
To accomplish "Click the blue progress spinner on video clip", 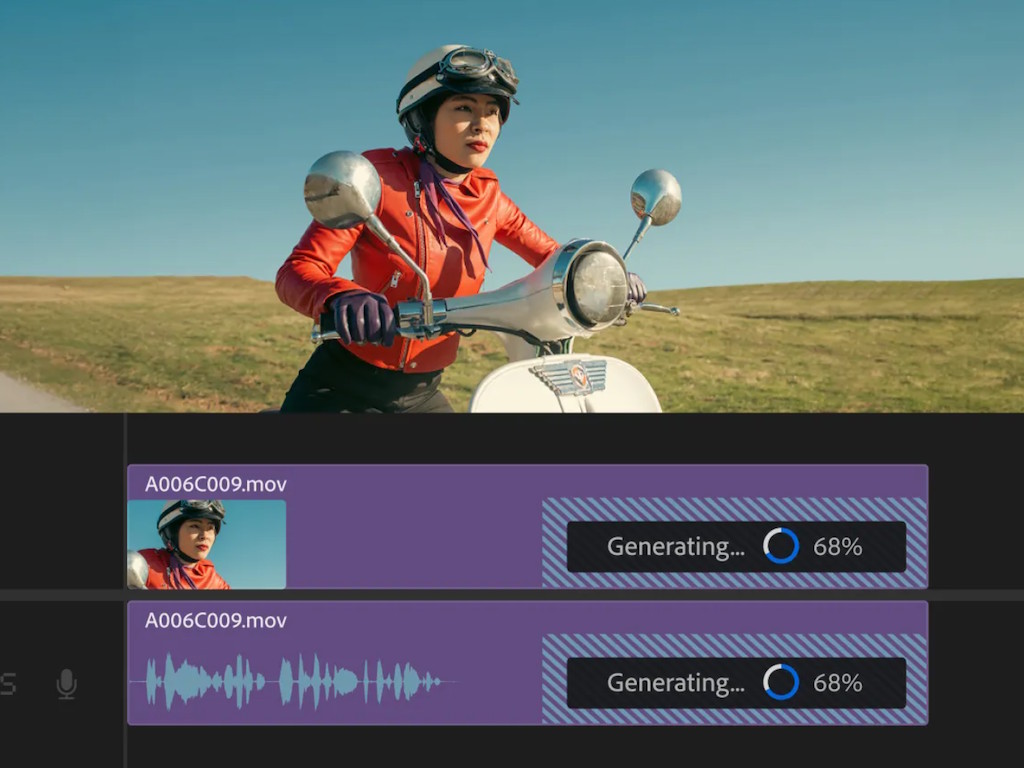I will [x=781, y=546].
